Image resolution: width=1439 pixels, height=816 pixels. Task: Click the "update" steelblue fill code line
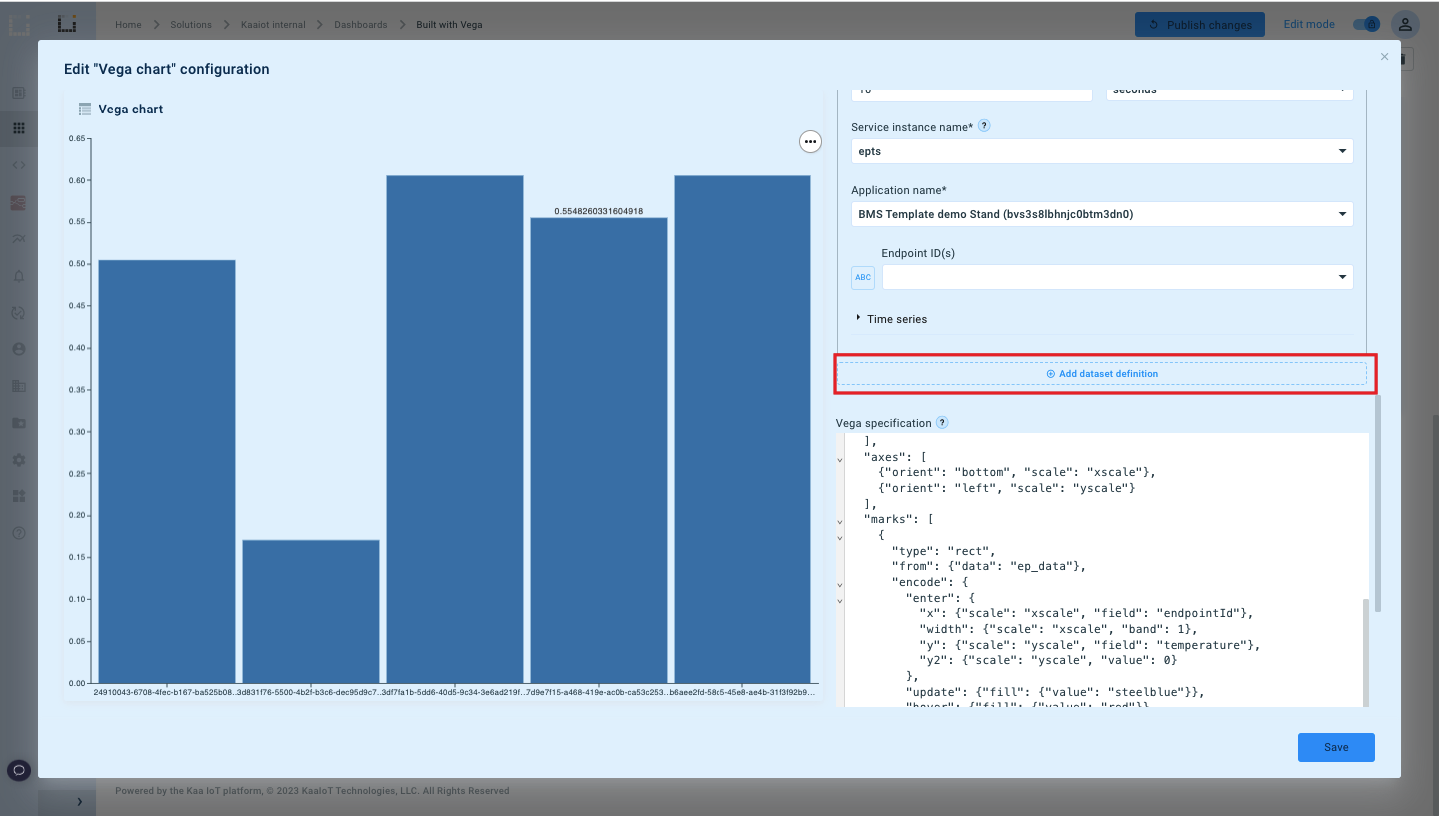pos(1054,692)
